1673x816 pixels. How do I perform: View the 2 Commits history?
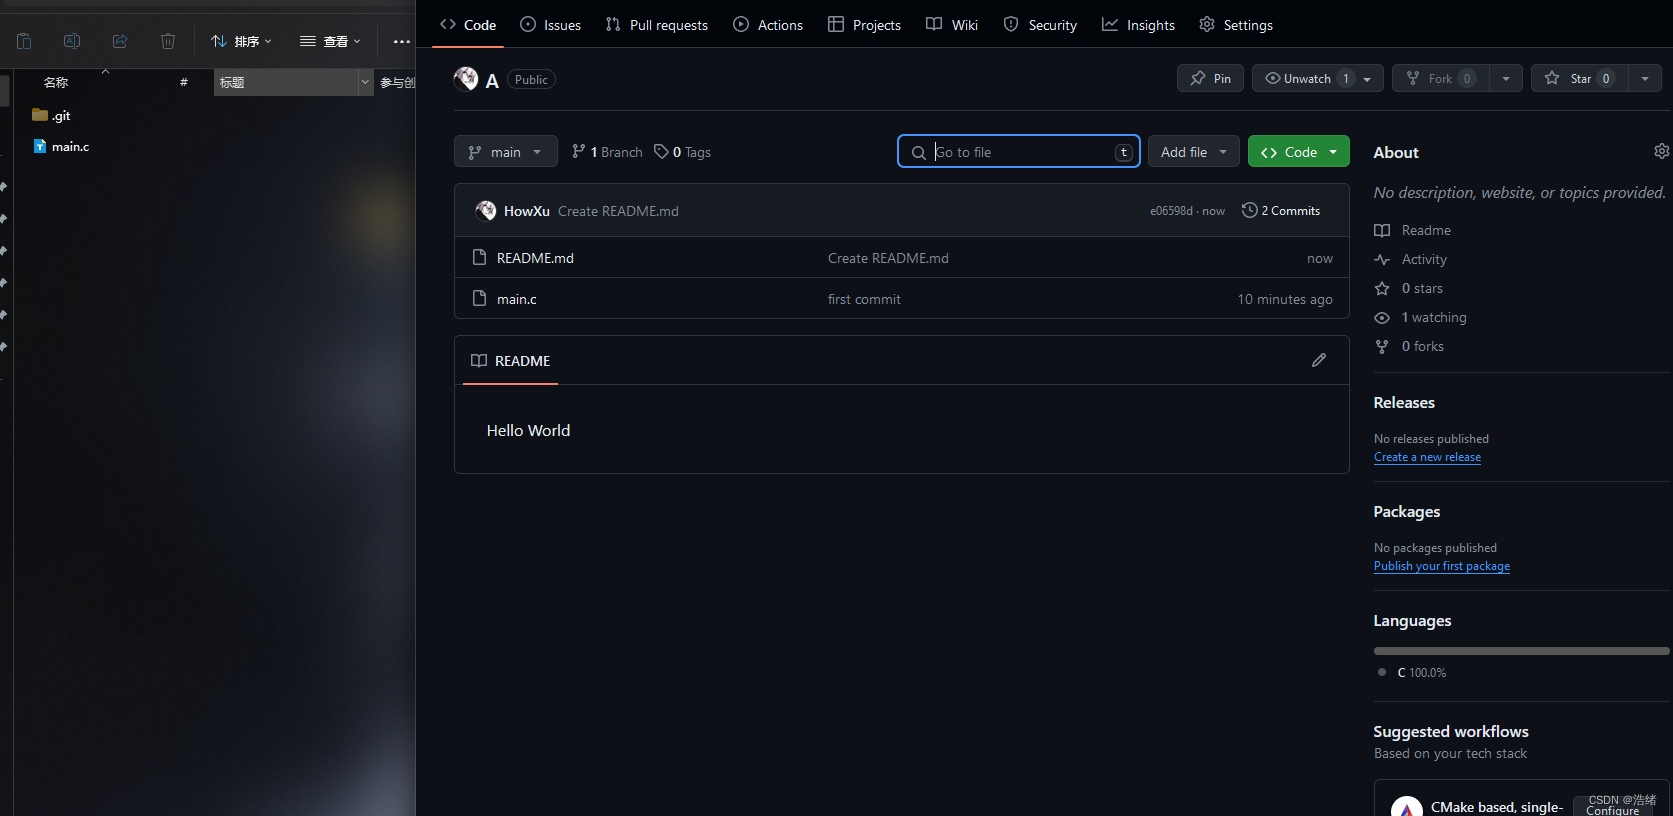pos(1281,211)
